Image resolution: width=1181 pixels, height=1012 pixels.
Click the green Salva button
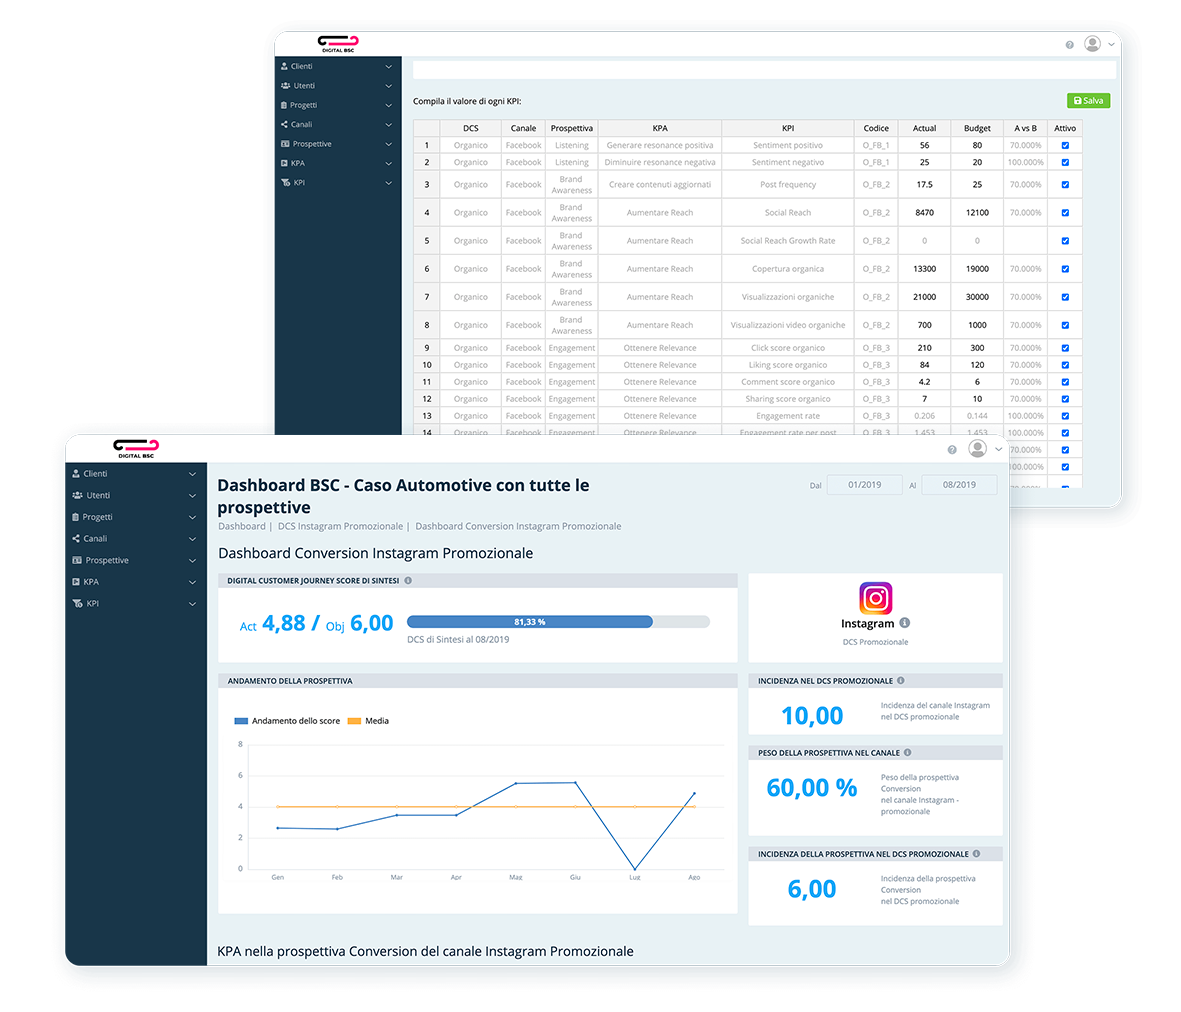tap(1088, 101)
